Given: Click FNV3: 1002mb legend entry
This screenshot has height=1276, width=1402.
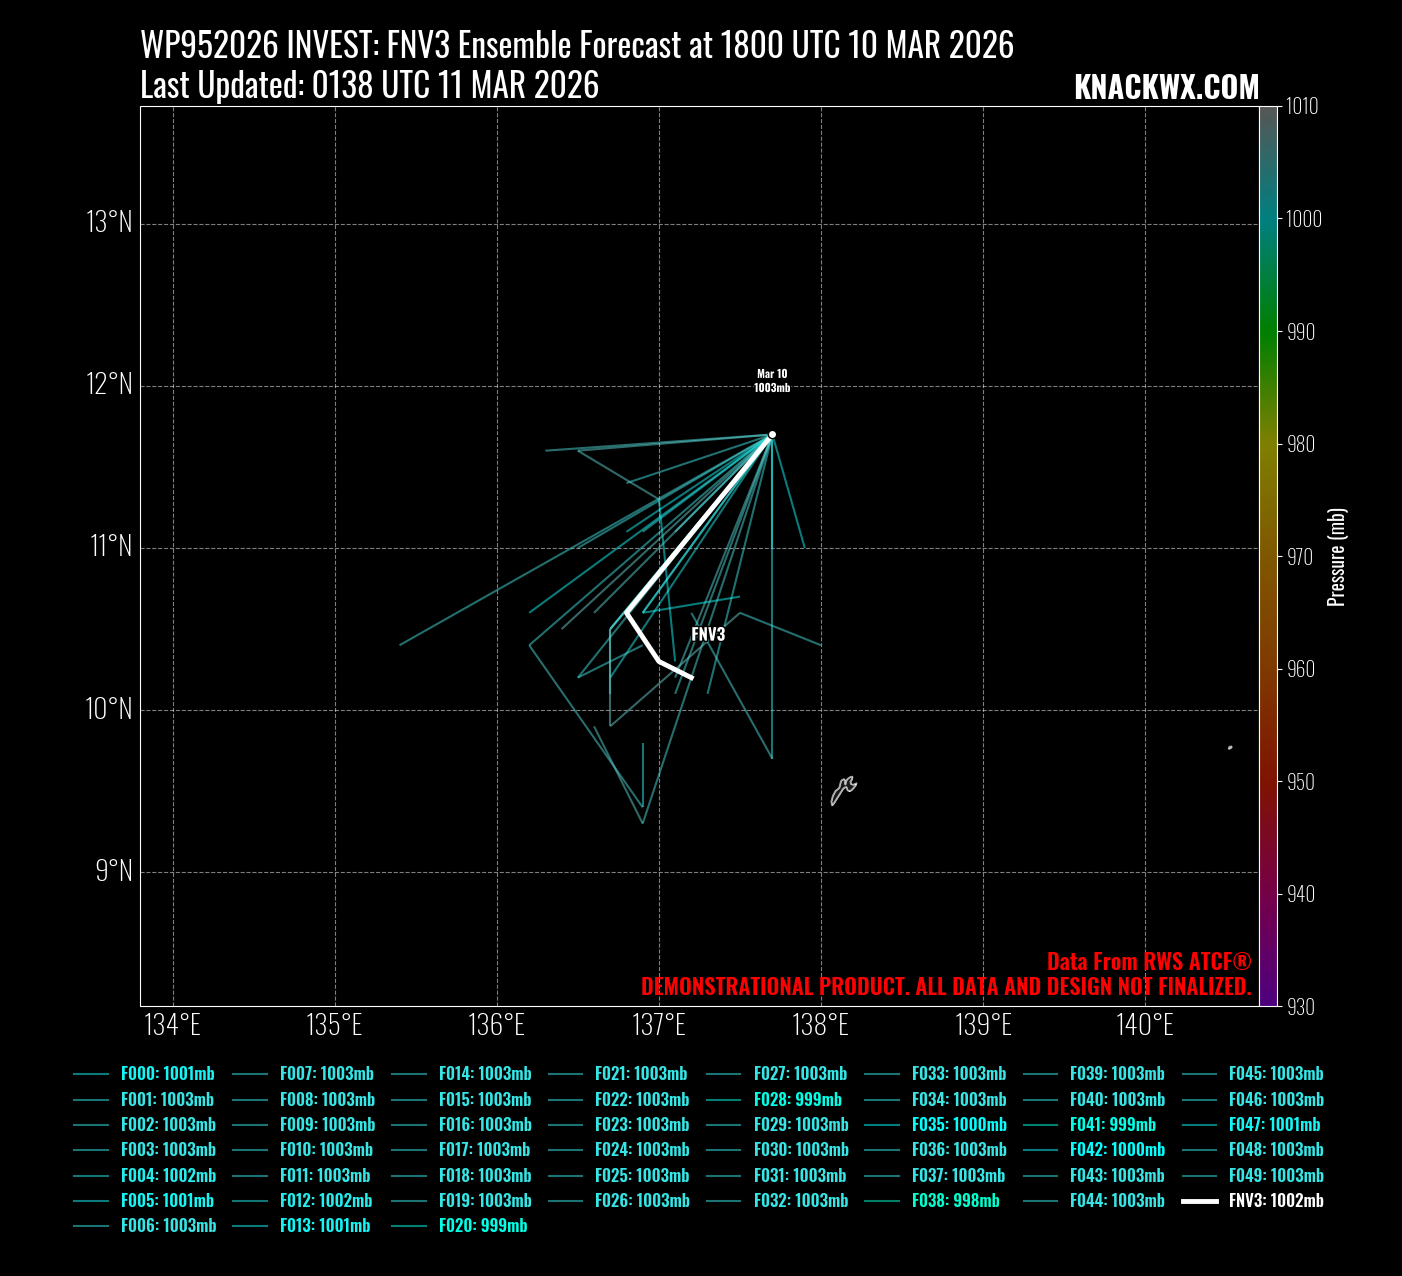Looking at the screenshot, I should point(1276,1201).
